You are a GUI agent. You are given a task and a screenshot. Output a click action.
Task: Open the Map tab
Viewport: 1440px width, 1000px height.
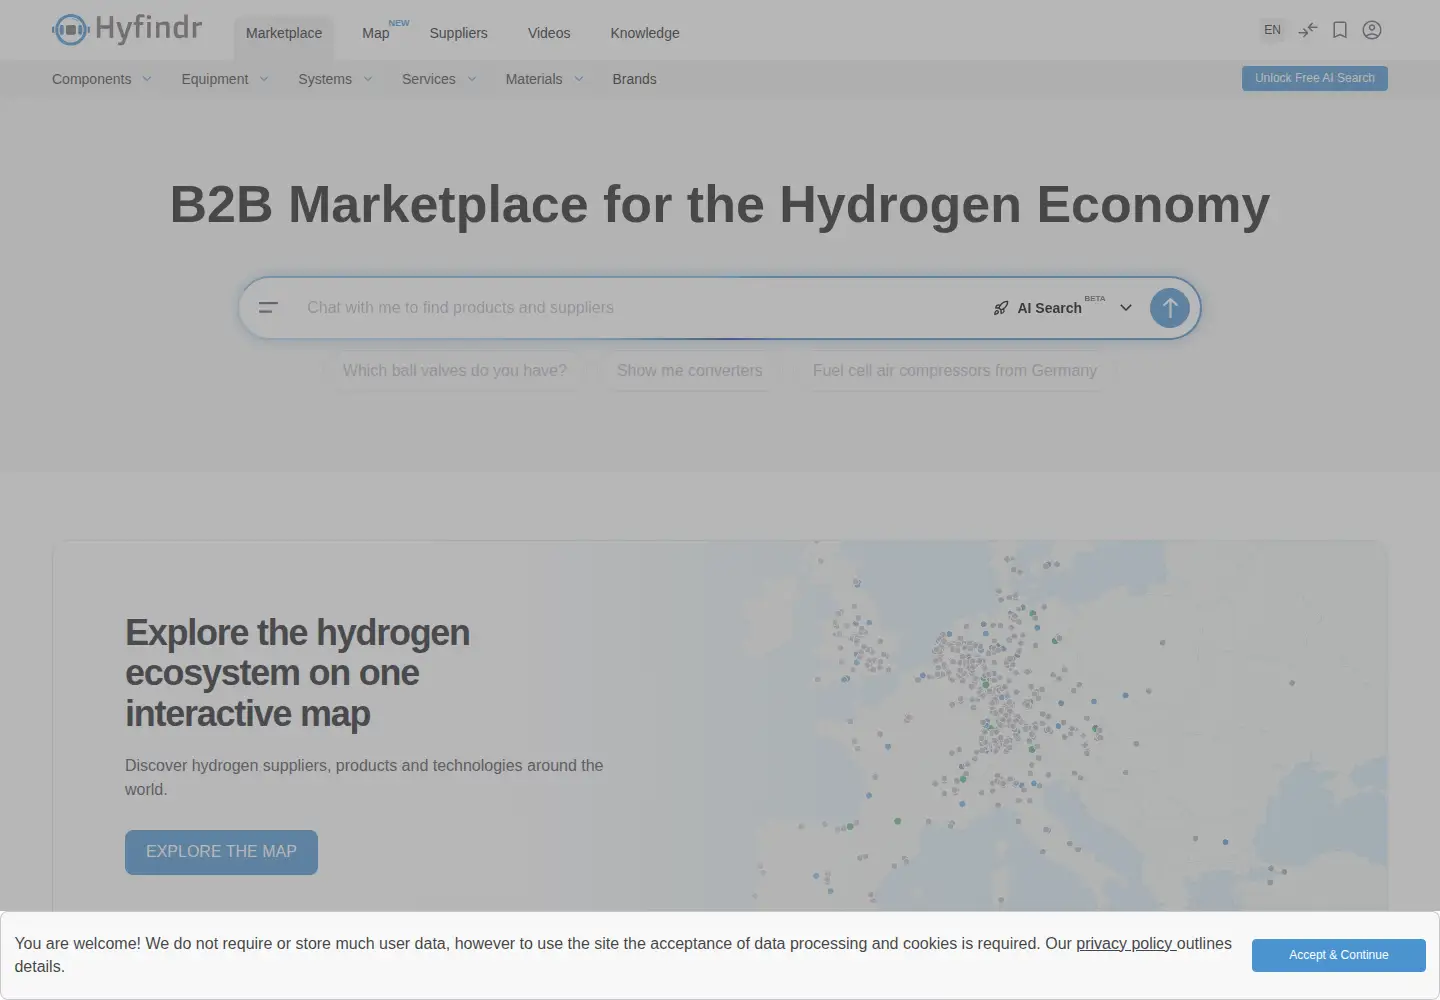pyautogui.click(x=376, y=33)
